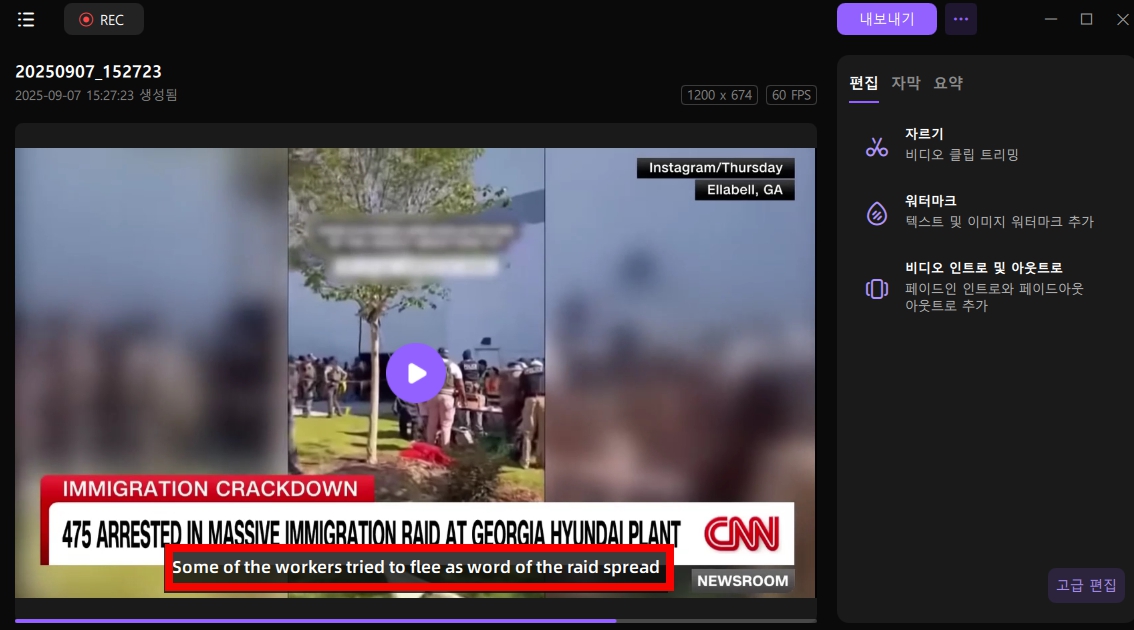Open the three-dot more options menu

coord(960,19)
